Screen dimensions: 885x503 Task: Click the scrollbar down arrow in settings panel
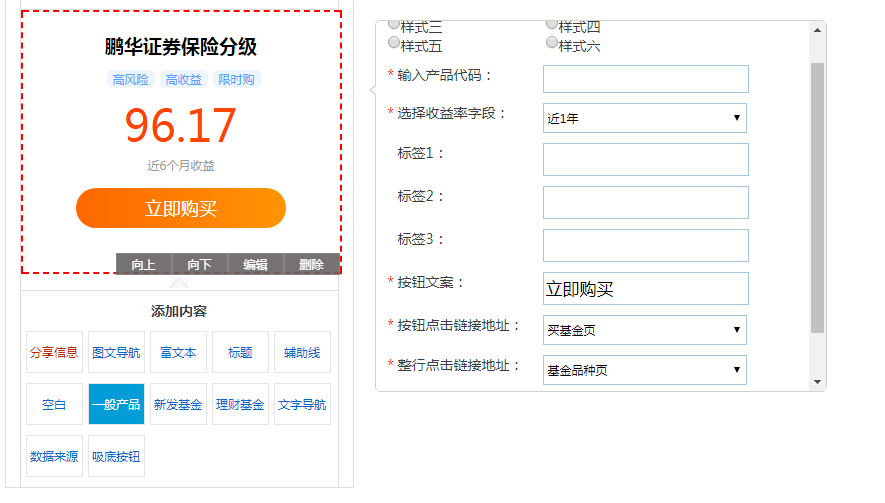pyautogui.click(x=817, y=382)
